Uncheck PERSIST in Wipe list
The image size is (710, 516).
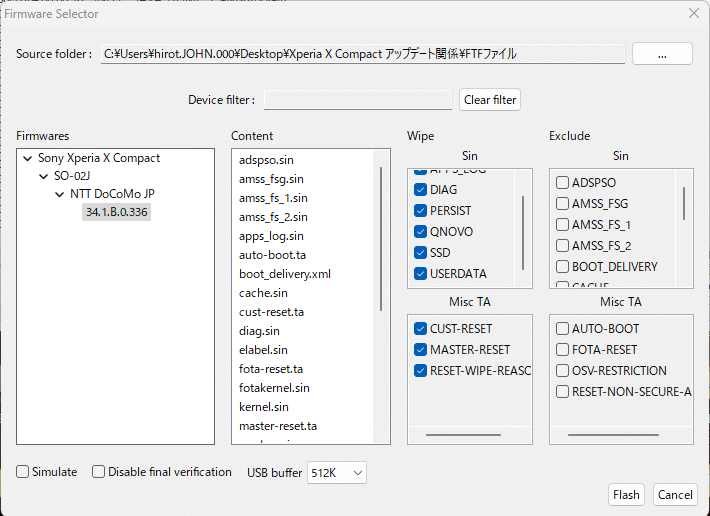coord(420,210)
